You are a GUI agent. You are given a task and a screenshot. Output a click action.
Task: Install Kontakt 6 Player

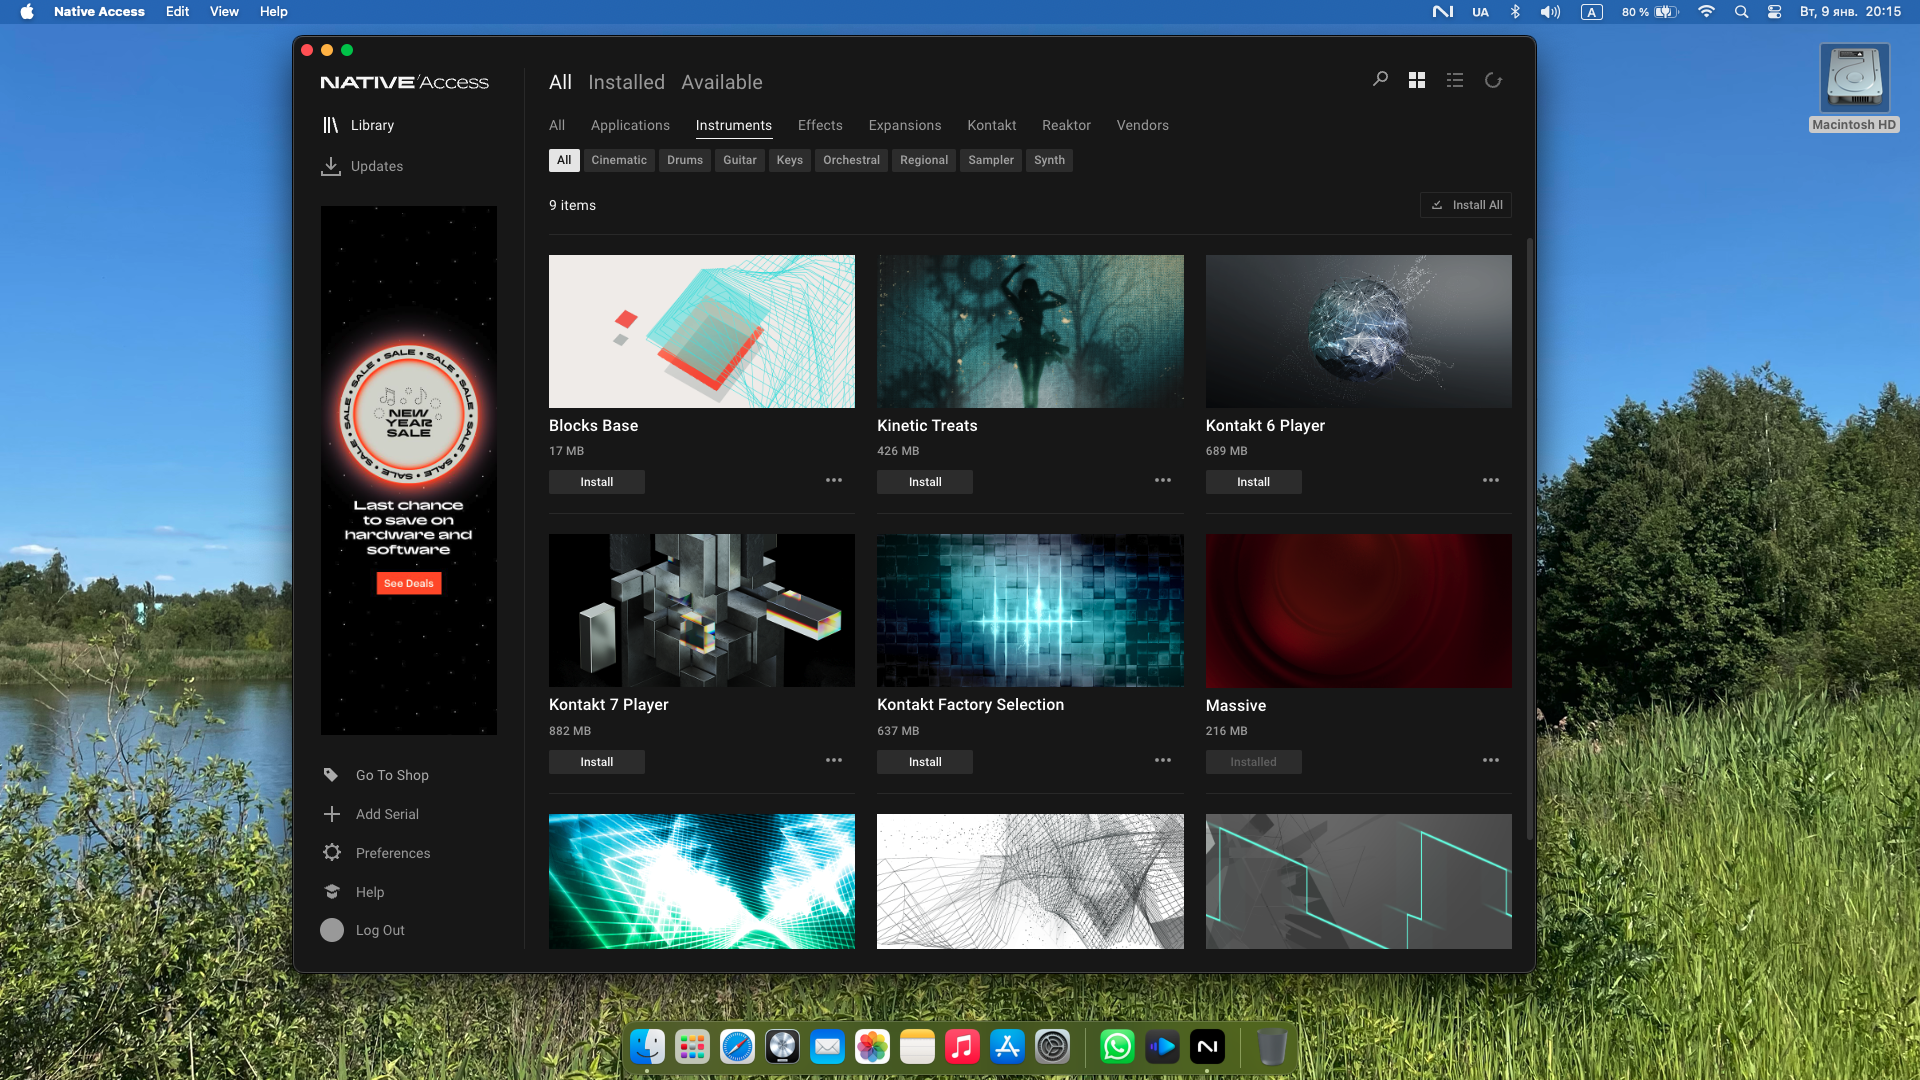[x=1253, y=482]
